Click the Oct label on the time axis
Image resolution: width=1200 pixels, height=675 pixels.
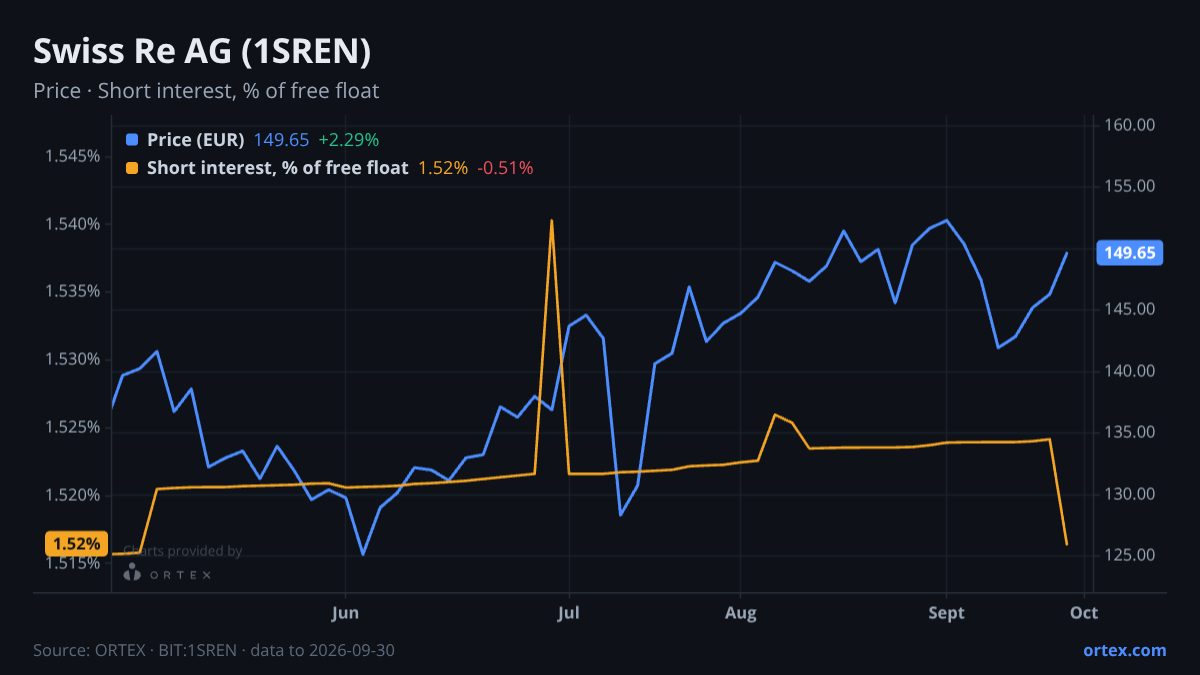pos(1084,613)
